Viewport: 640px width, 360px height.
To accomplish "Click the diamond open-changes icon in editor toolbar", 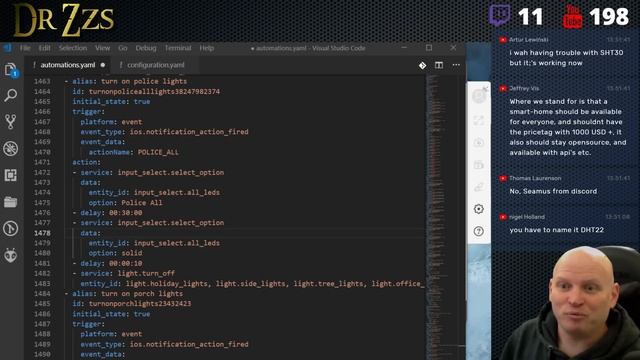I will click(422, 65).
